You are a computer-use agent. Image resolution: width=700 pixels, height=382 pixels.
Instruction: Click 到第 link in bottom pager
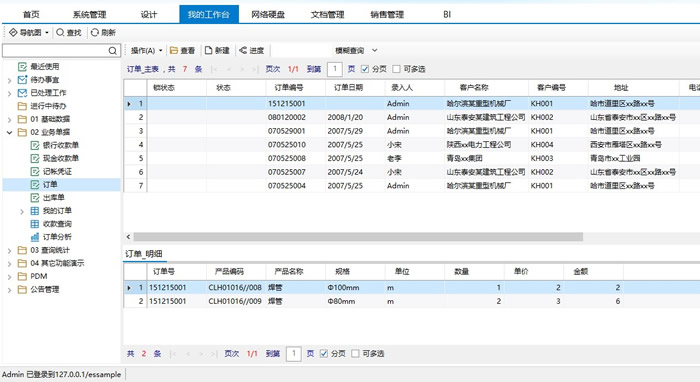(272, 353)
